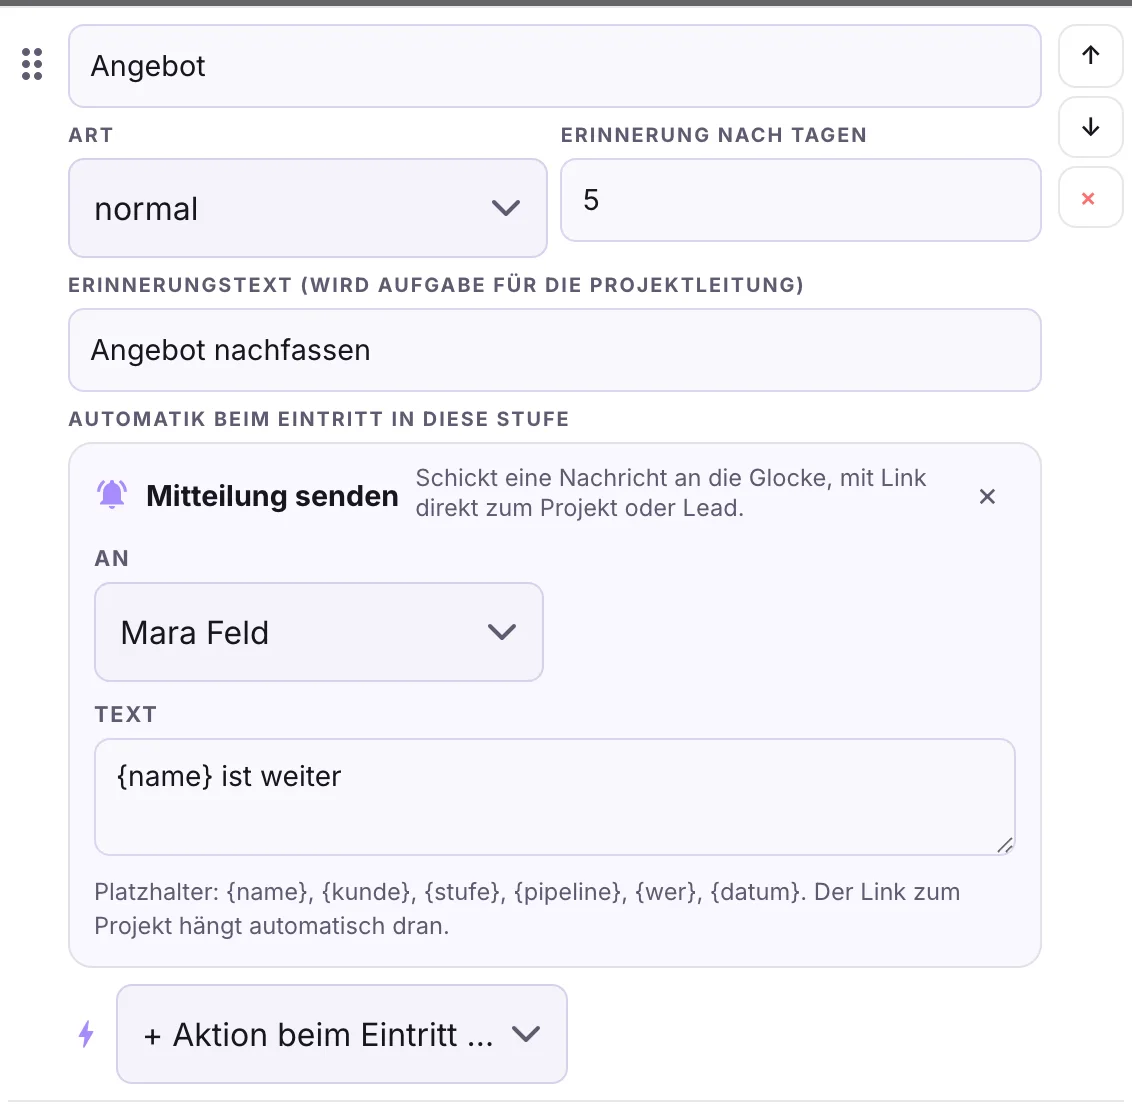Click the purple bell icon
Screen dimensions: 1132x1110
[x=112, y=495]
